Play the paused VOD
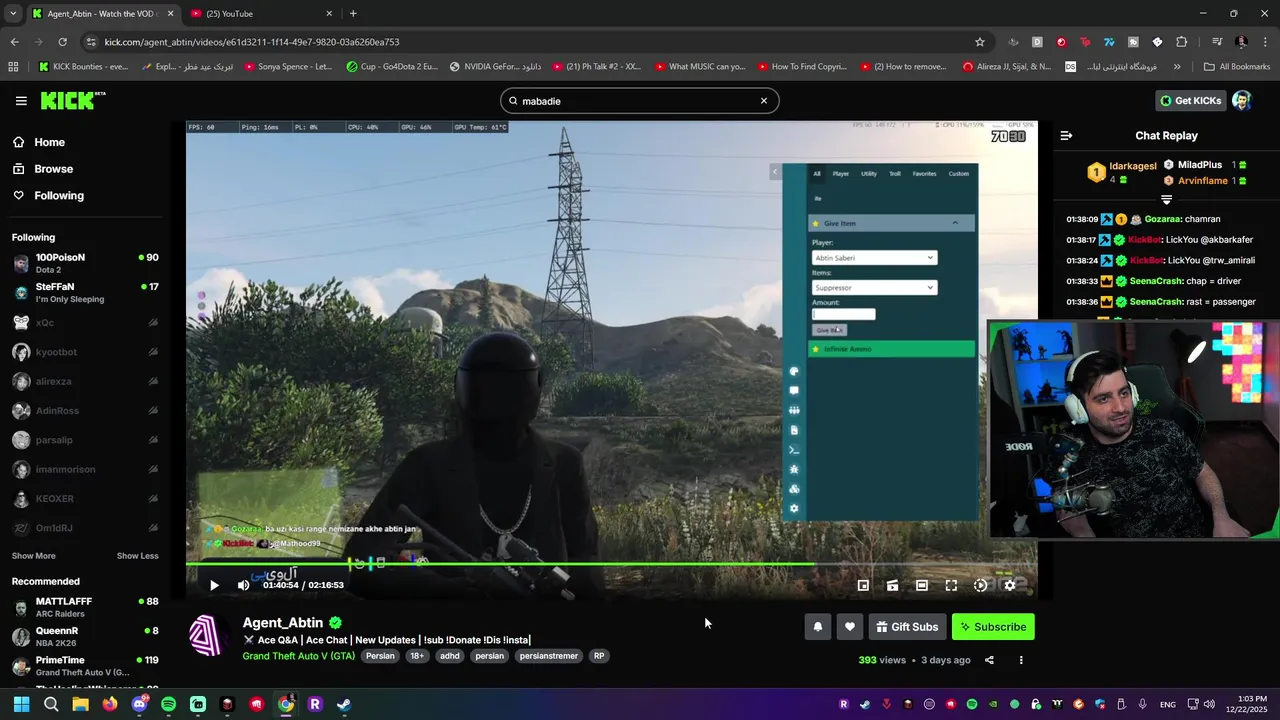 tap(213, 585)
